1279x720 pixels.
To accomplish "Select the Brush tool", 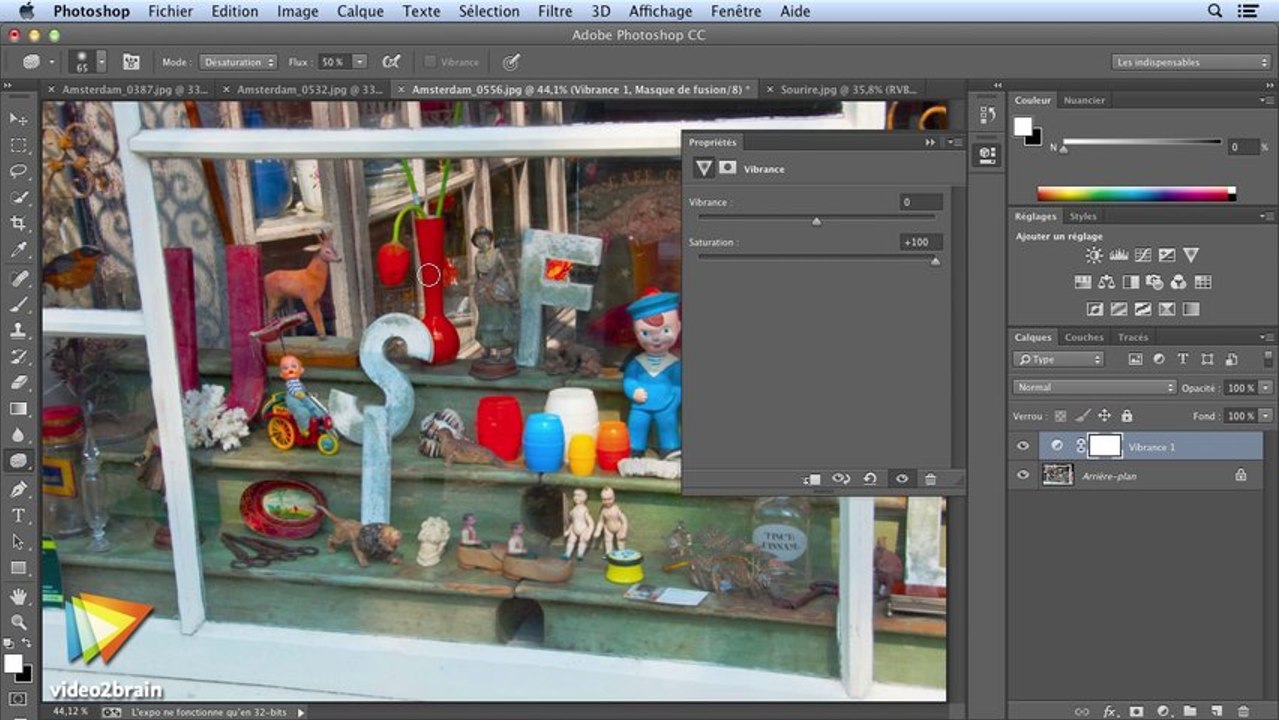I will point(18,305).
